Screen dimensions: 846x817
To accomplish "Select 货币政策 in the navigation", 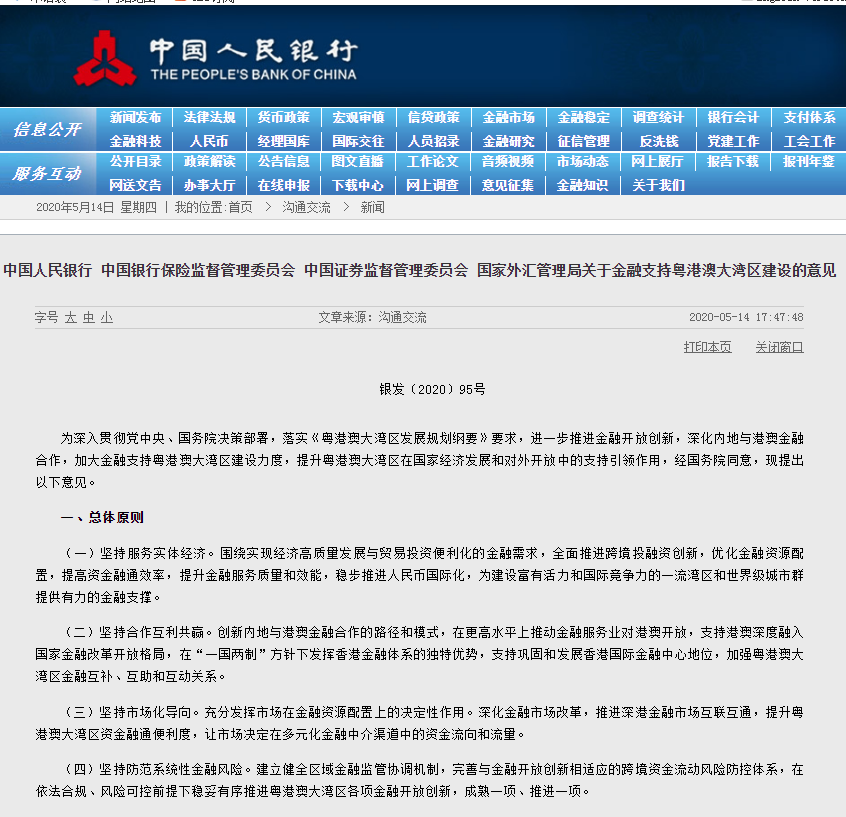I will point(284,117).
